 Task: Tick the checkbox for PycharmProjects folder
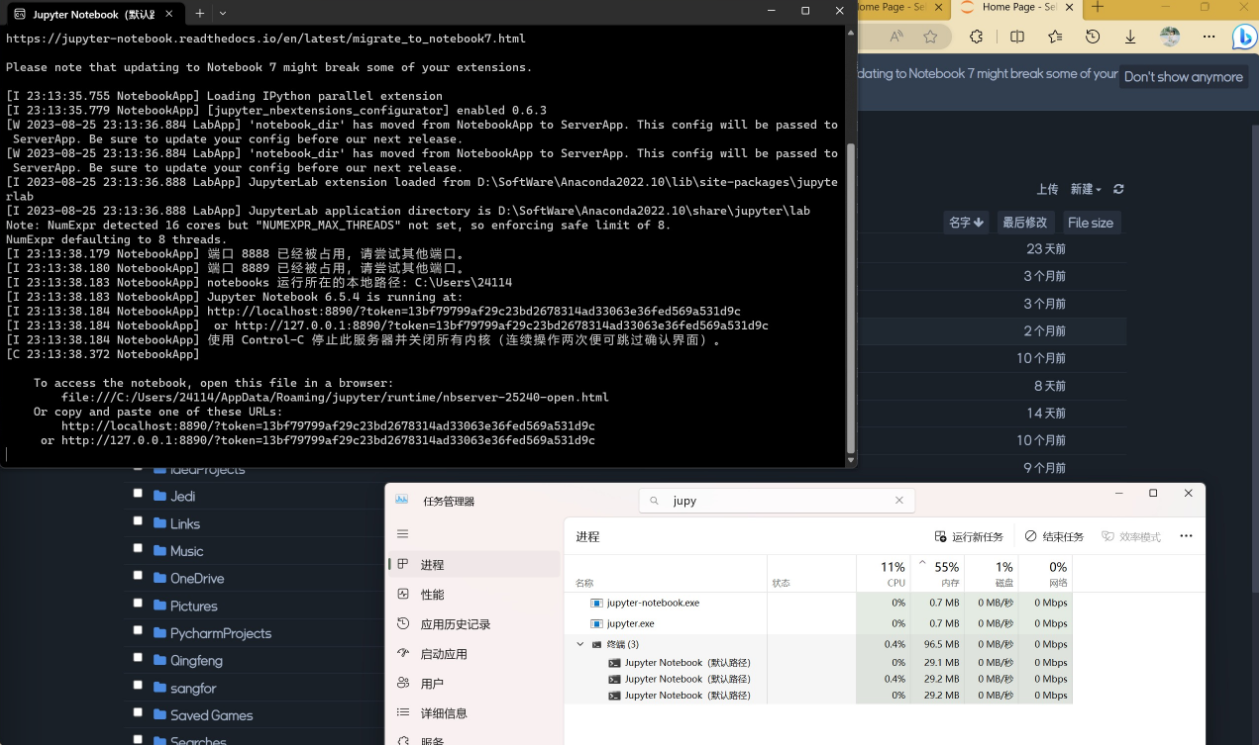(x=138, y=632)
